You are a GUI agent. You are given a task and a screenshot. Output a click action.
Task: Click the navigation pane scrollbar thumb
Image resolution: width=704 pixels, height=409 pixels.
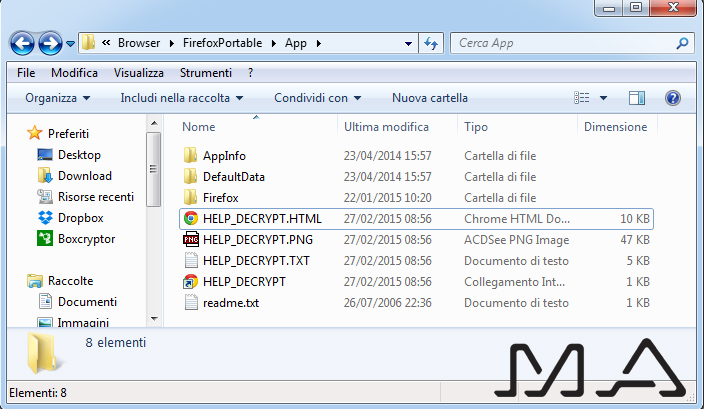[154, 169]
